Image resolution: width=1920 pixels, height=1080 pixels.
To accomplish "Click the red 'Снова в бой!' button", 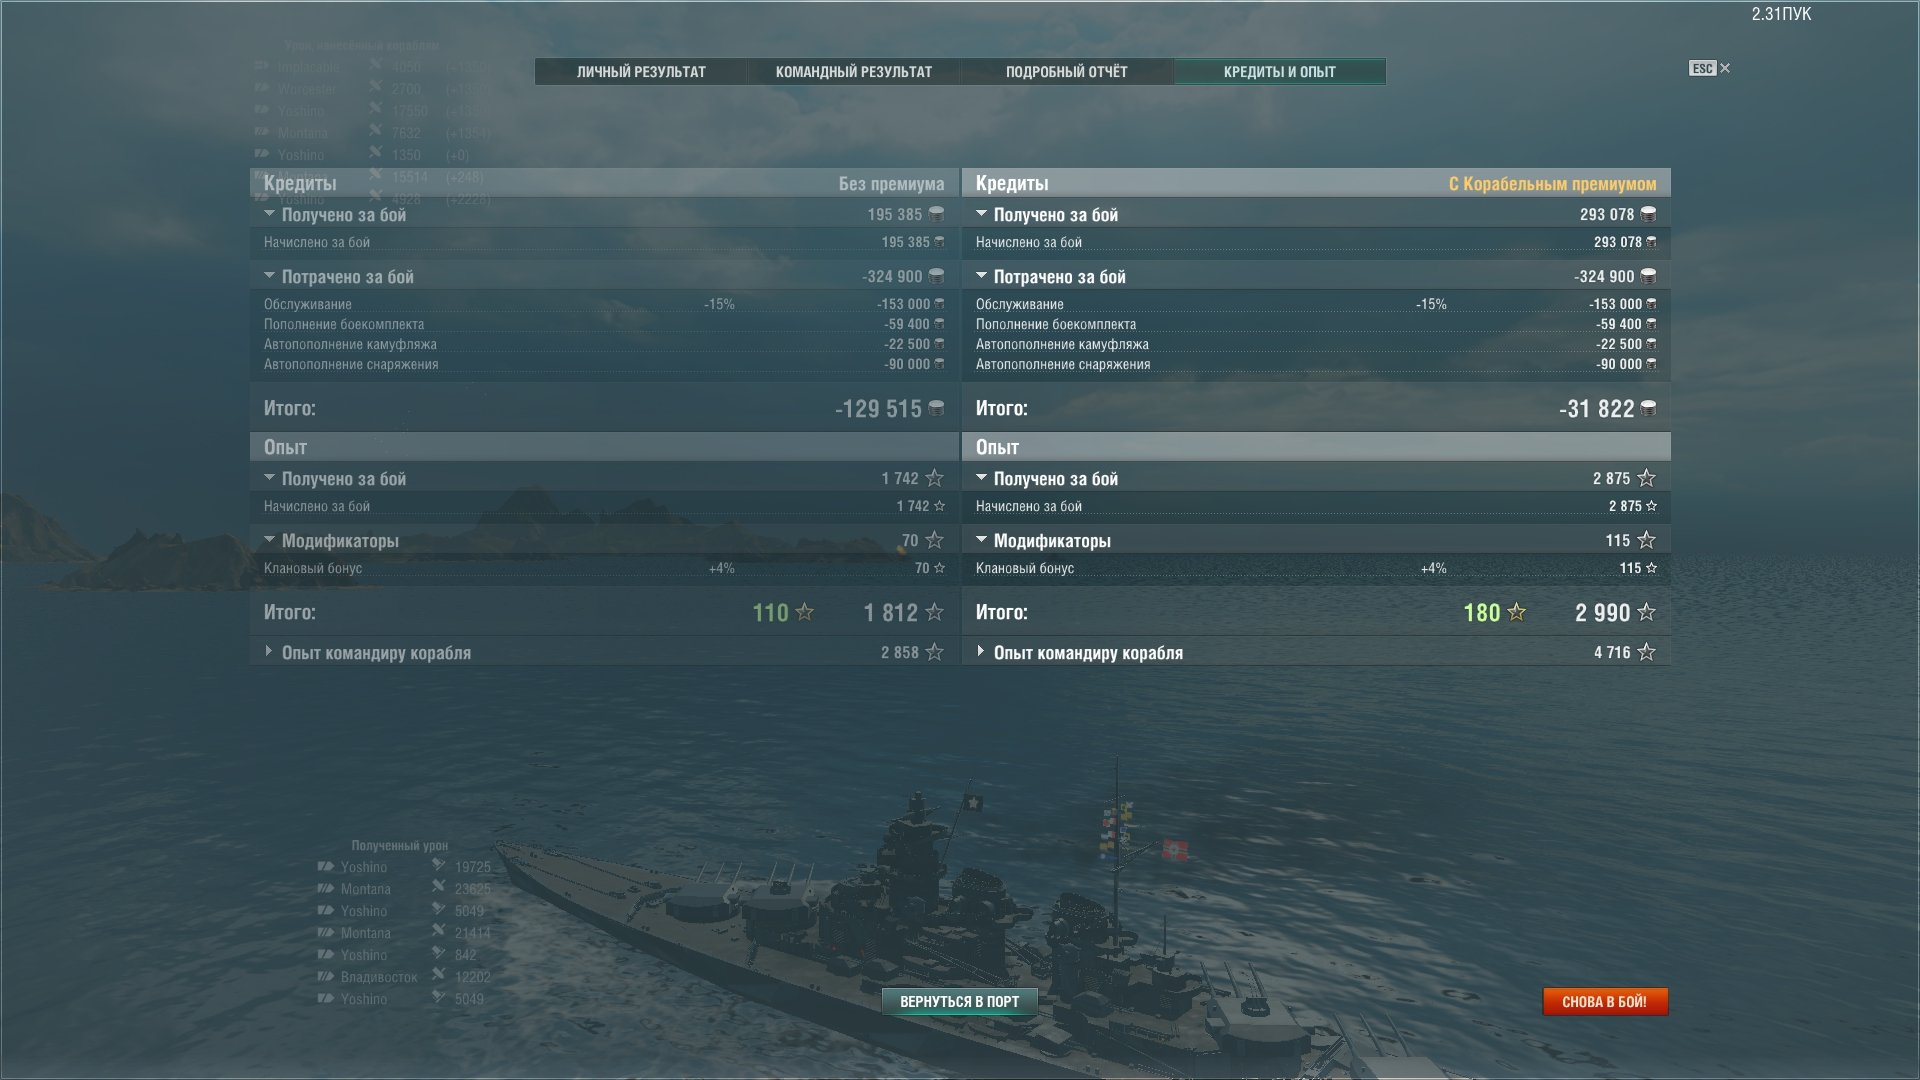I will [x=1605, y=1001].
